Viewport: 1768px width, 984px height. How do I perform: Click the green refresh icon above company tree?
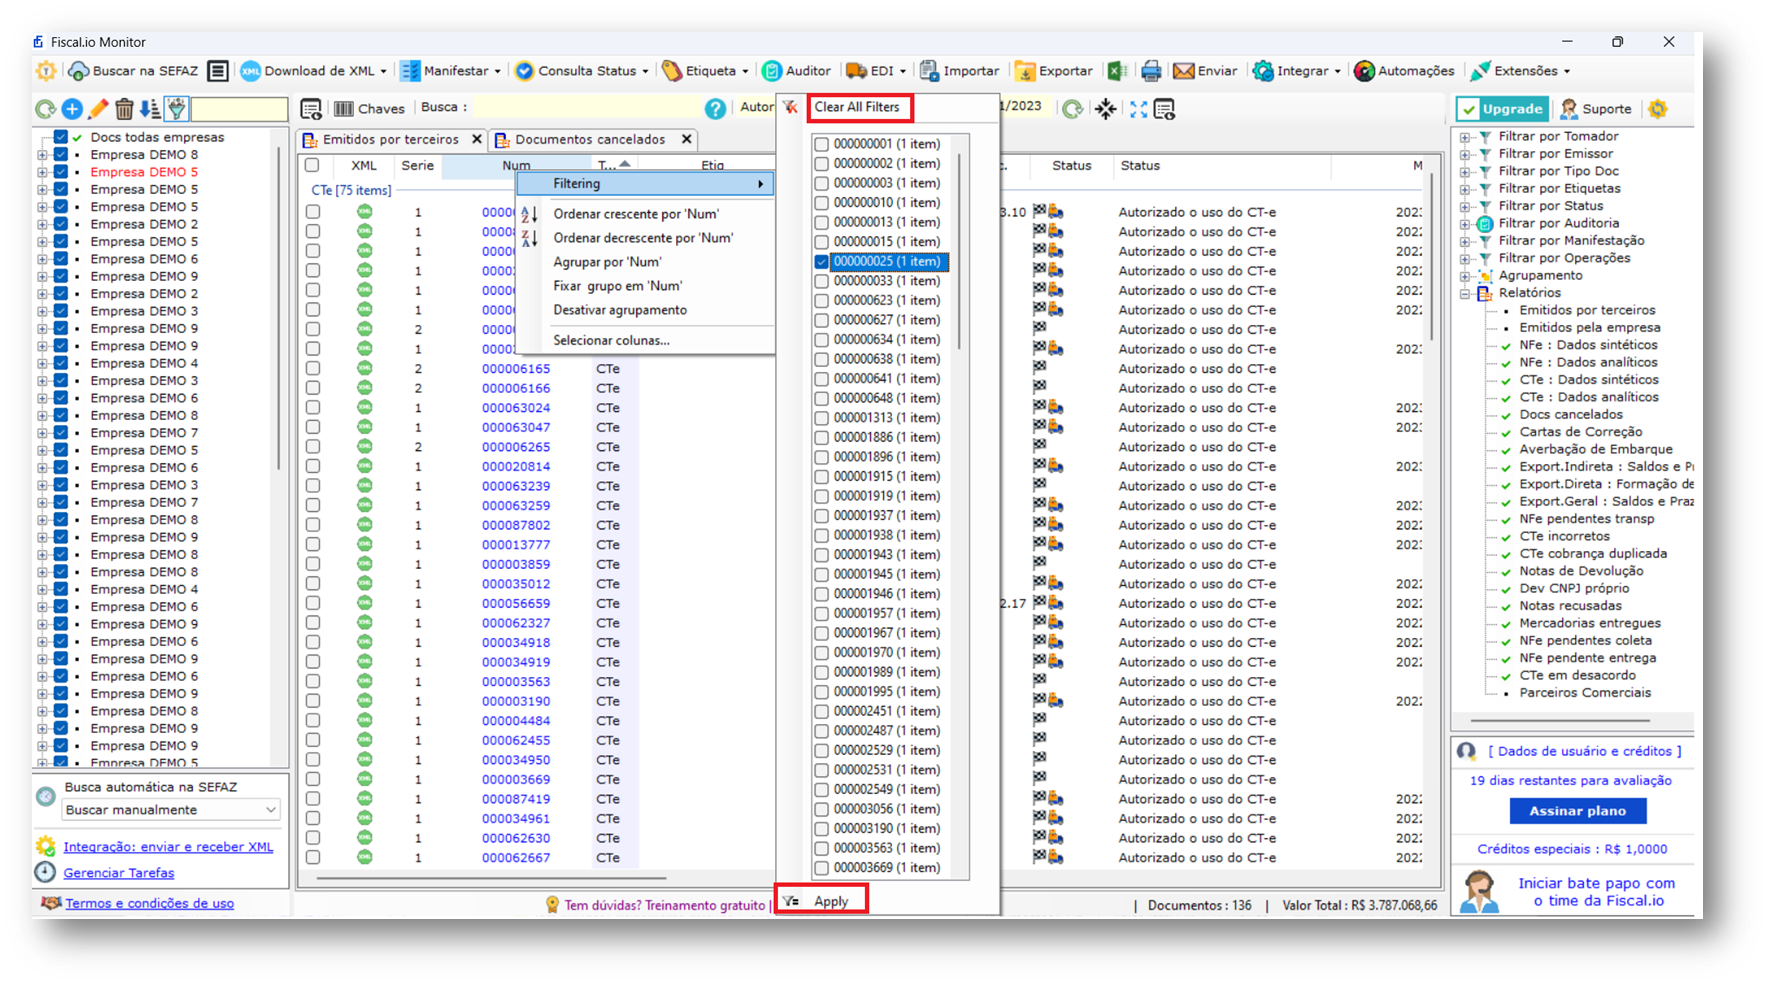point(45,109)
